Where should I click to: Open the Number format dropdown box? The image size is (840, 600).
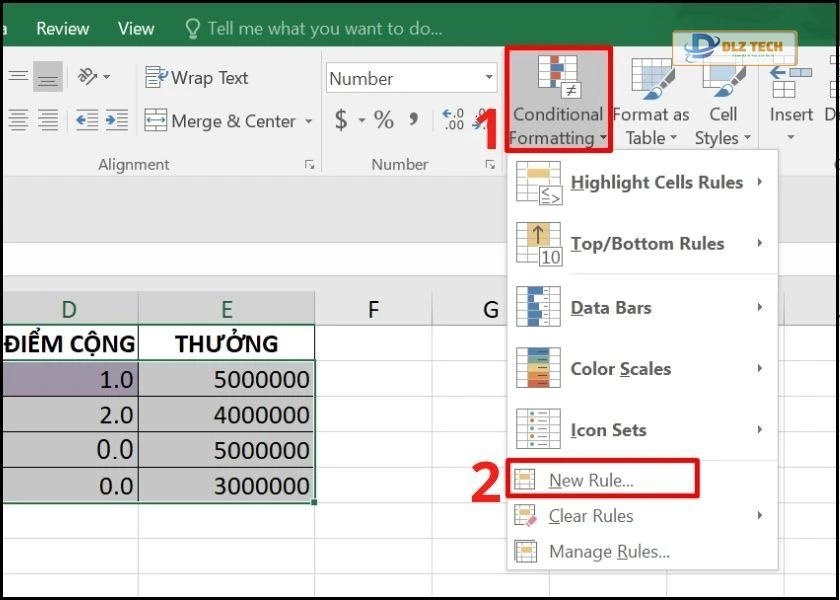coord(411,77)
